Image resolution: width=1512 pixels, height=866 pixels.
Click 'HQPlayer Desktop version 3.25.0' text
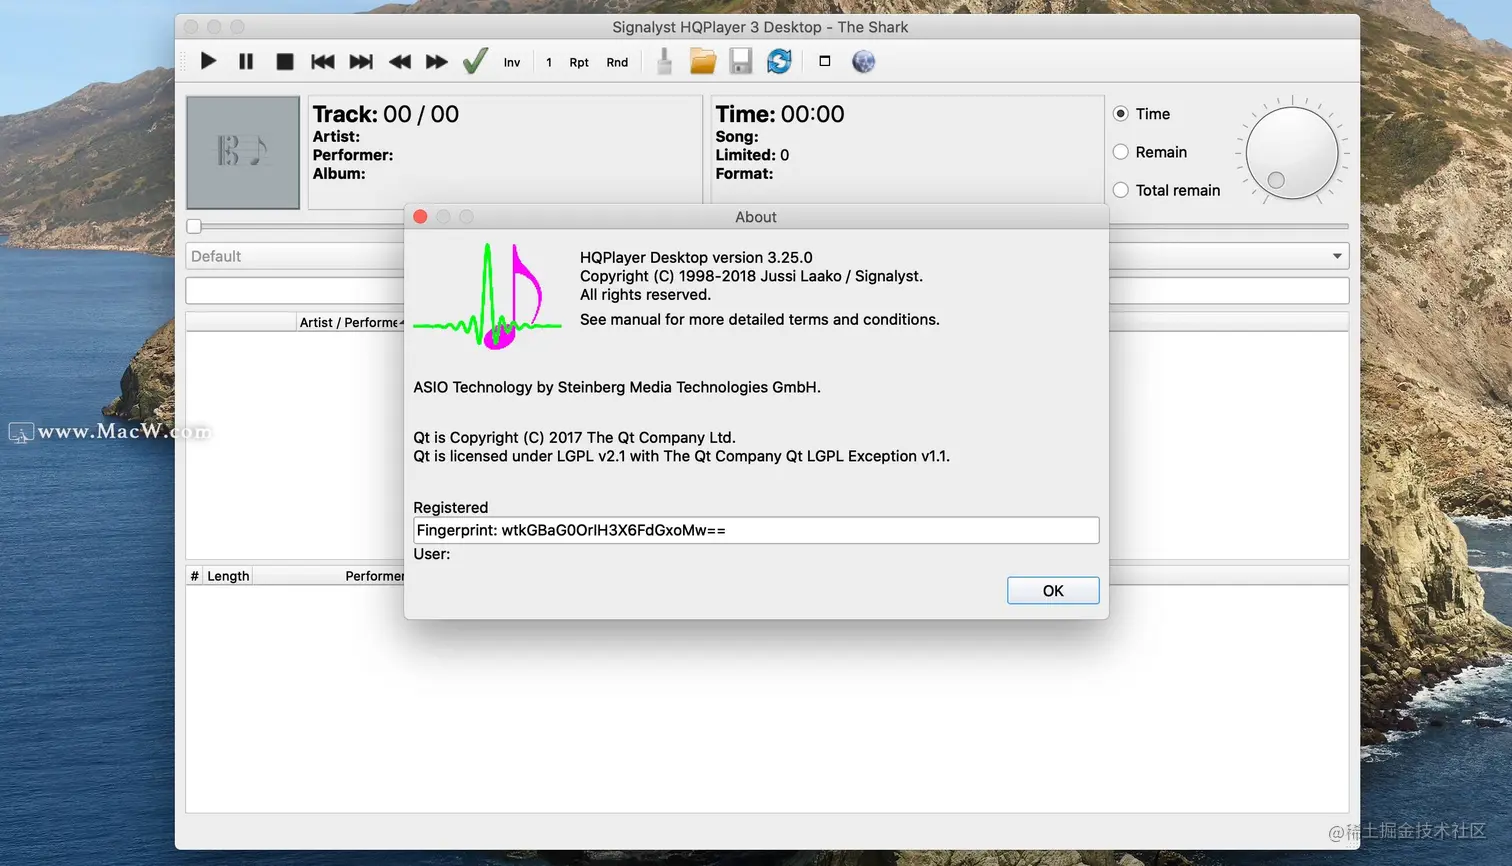tap(696, 257)
